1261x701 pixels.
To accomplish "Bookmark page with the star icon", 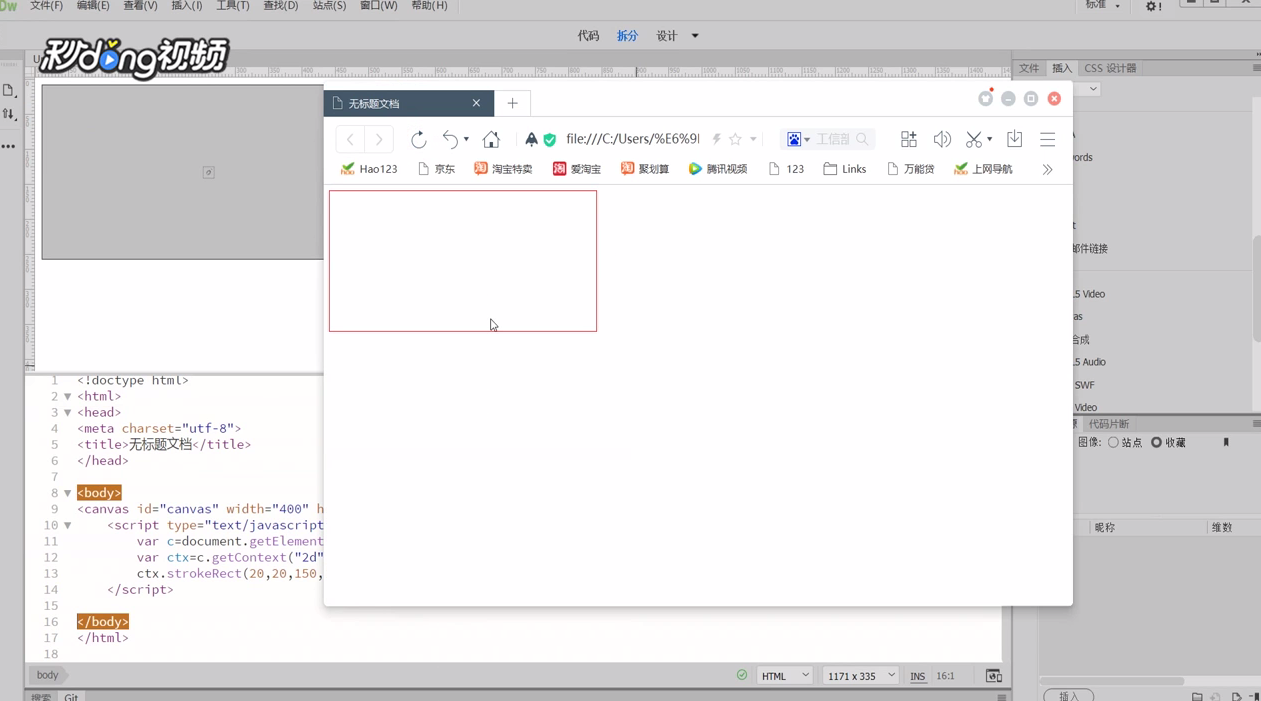I will coord(735,139).
